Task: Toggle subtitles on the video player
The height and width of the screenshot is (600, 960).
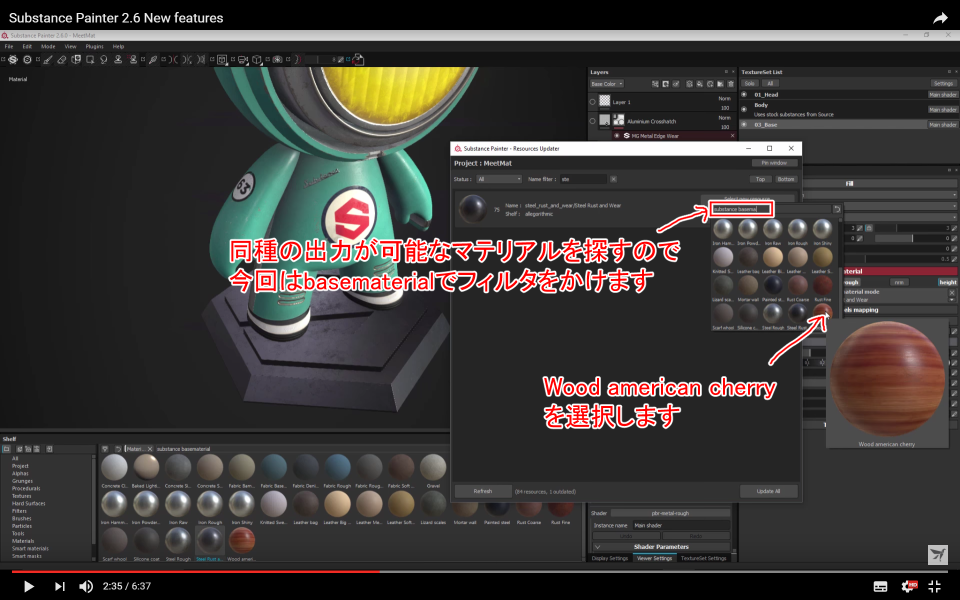Action: click(x=880, y=587)
